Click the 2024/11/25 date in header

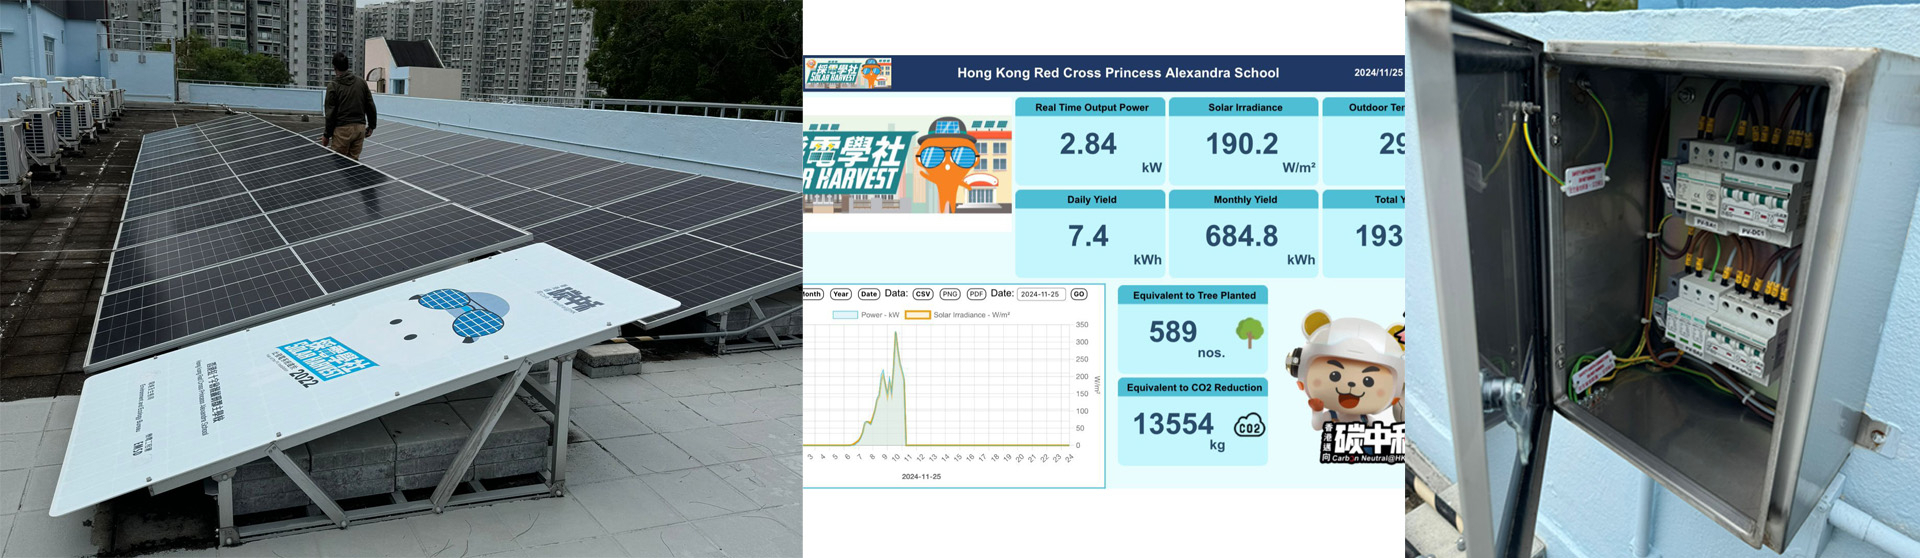[x=1378, y=73]
